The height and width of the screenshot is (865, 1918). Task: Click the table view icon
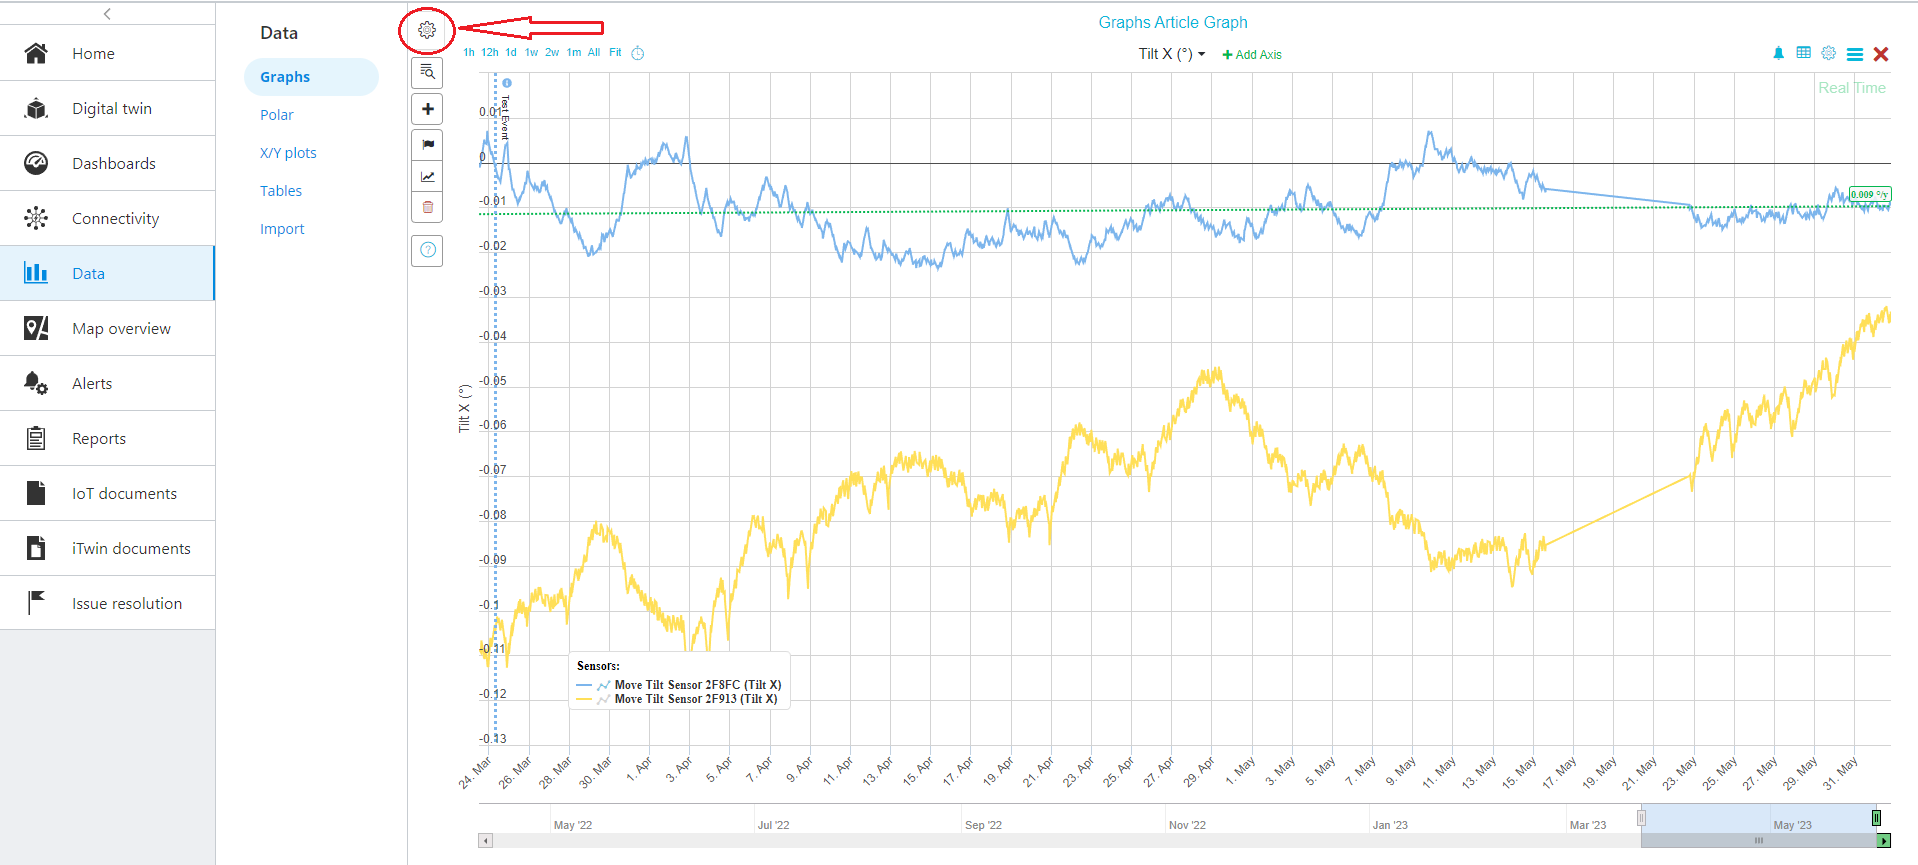(x=1803, y=53)
